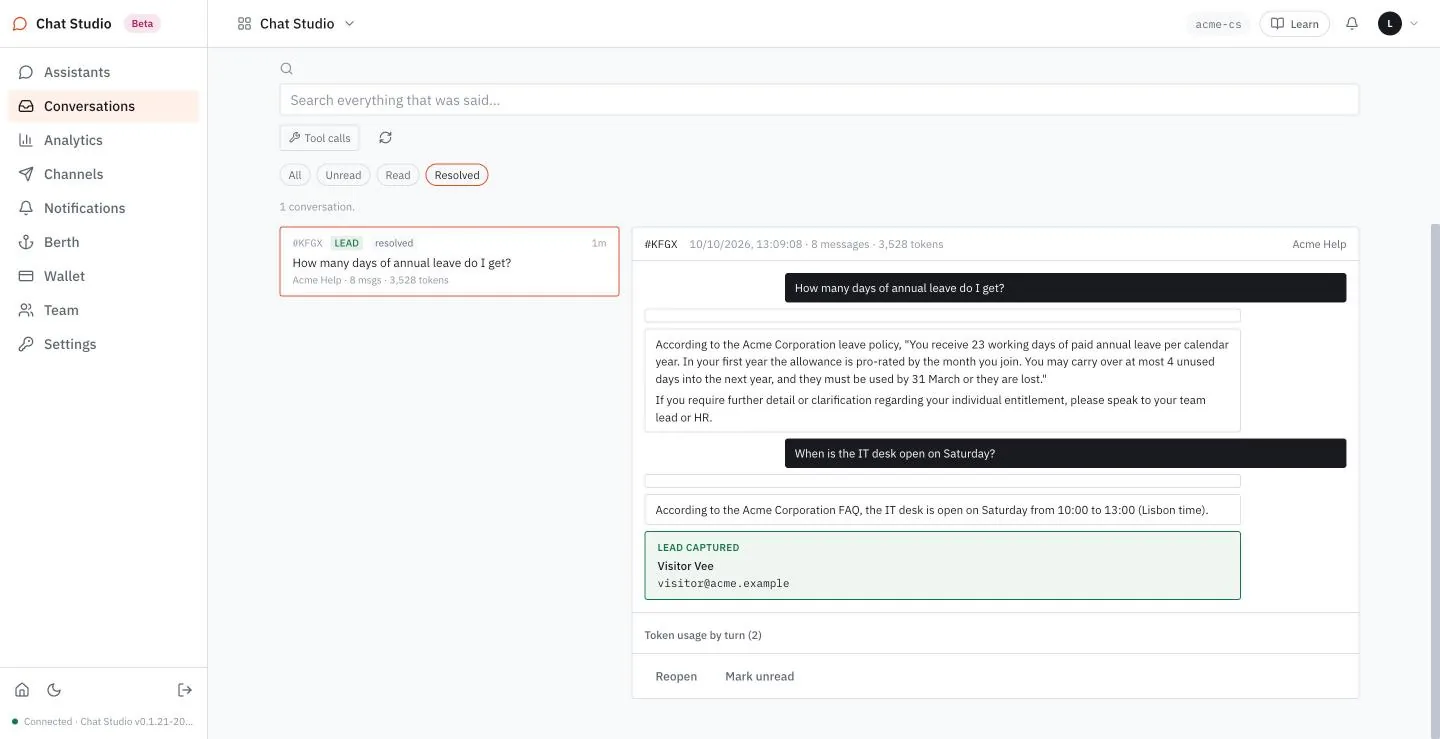Screen dimensions: 1440x739
Task: Click the search magnifier icon
Action: (286, 69)
